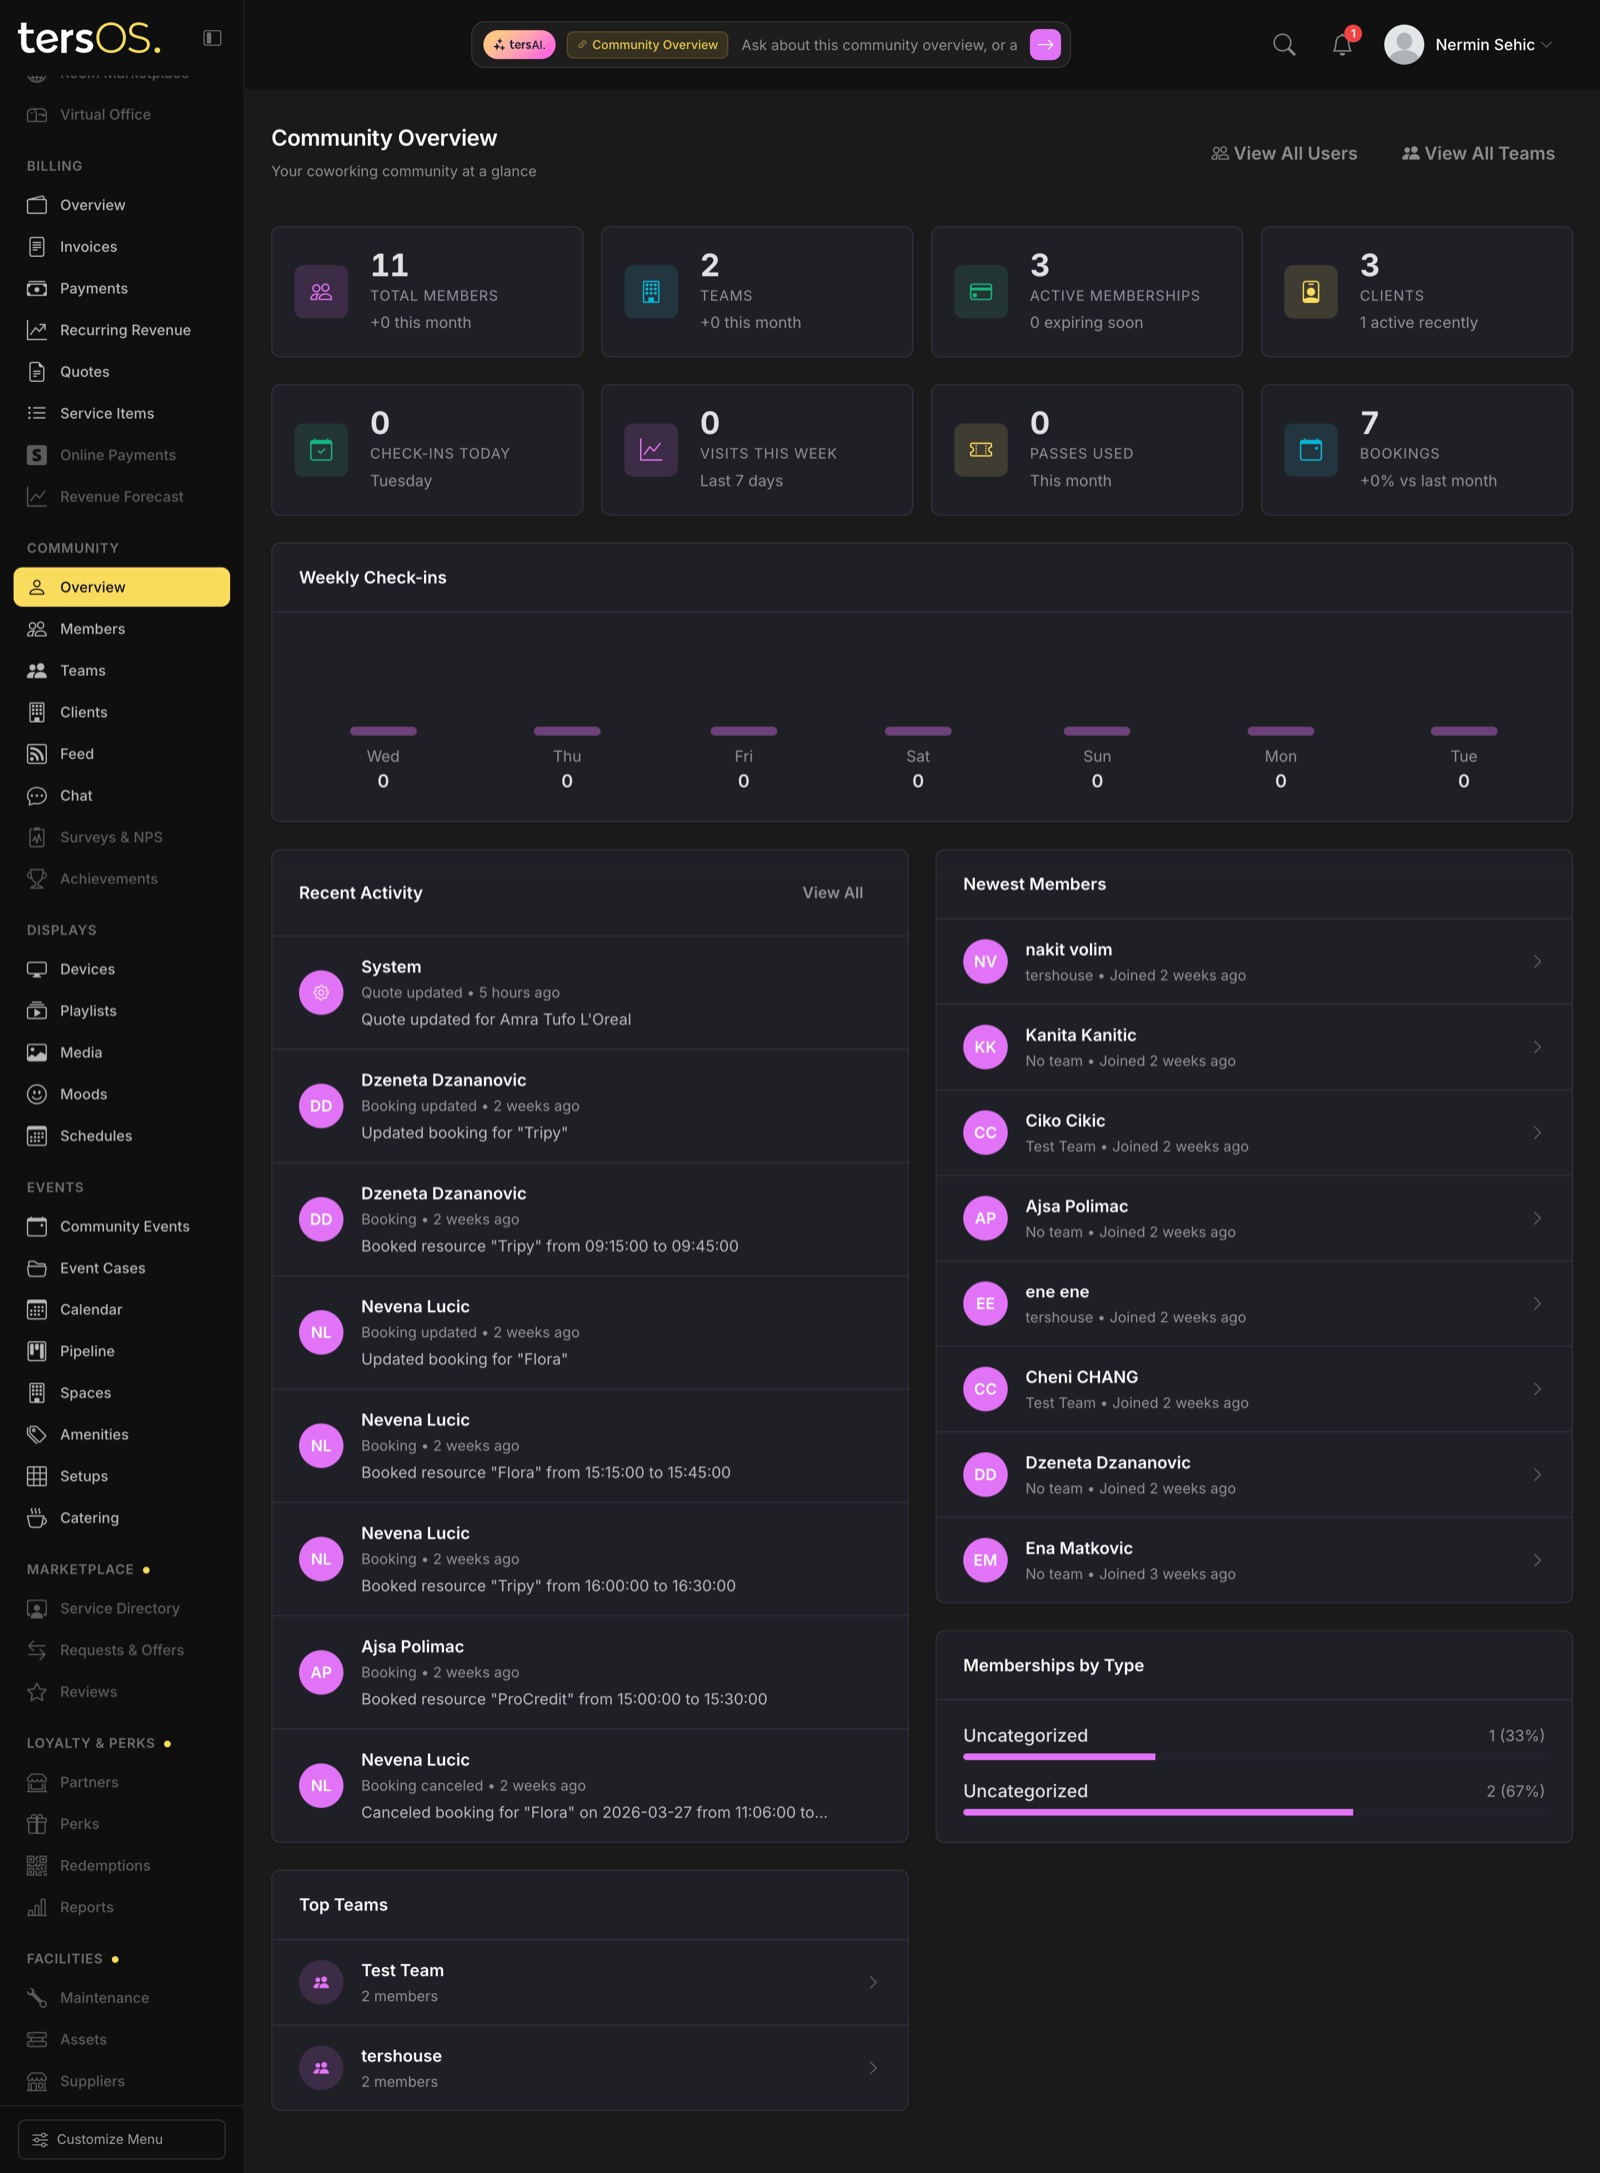Open View All in Recent Activity
Viewport: 1600px width, 2173px height.
[x=832, y=892]
